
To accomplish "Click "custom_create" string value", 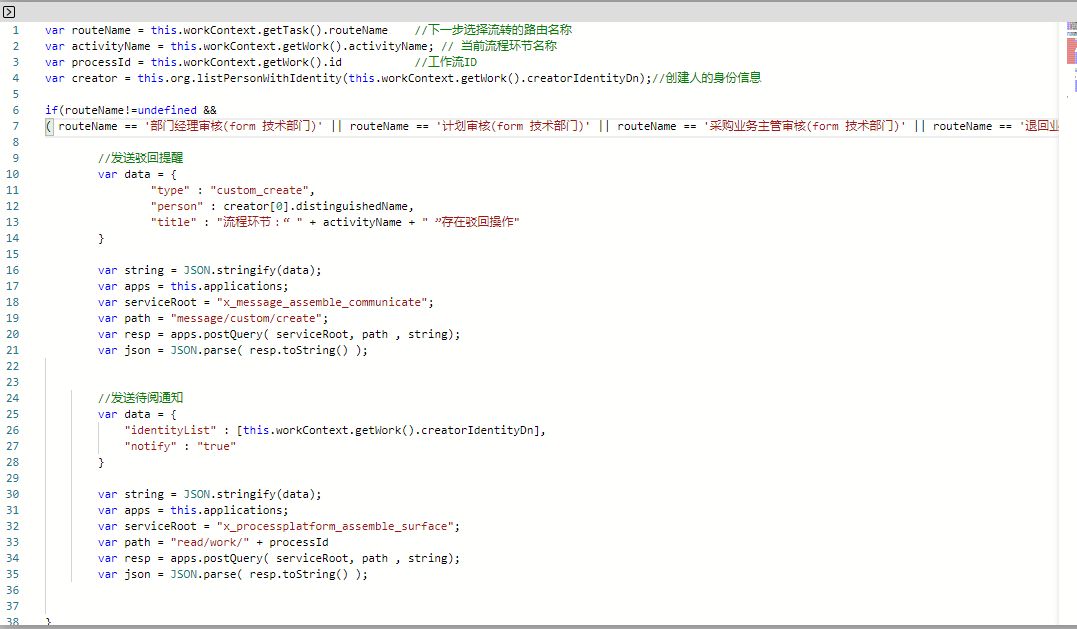I will (x=260, y=190).
